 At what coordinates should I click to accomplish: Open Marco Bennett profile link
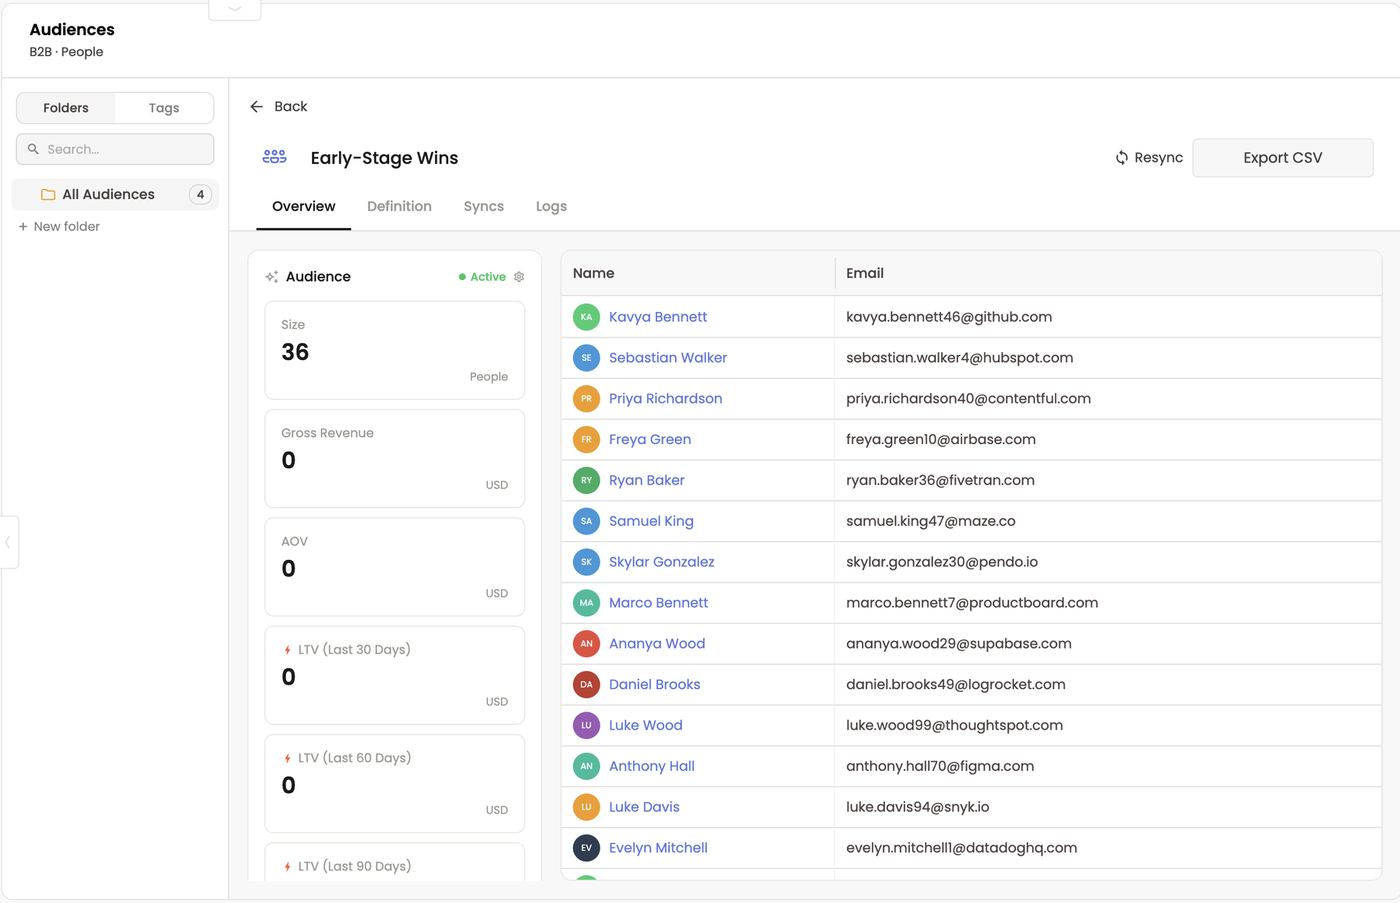tap(658, 603)
